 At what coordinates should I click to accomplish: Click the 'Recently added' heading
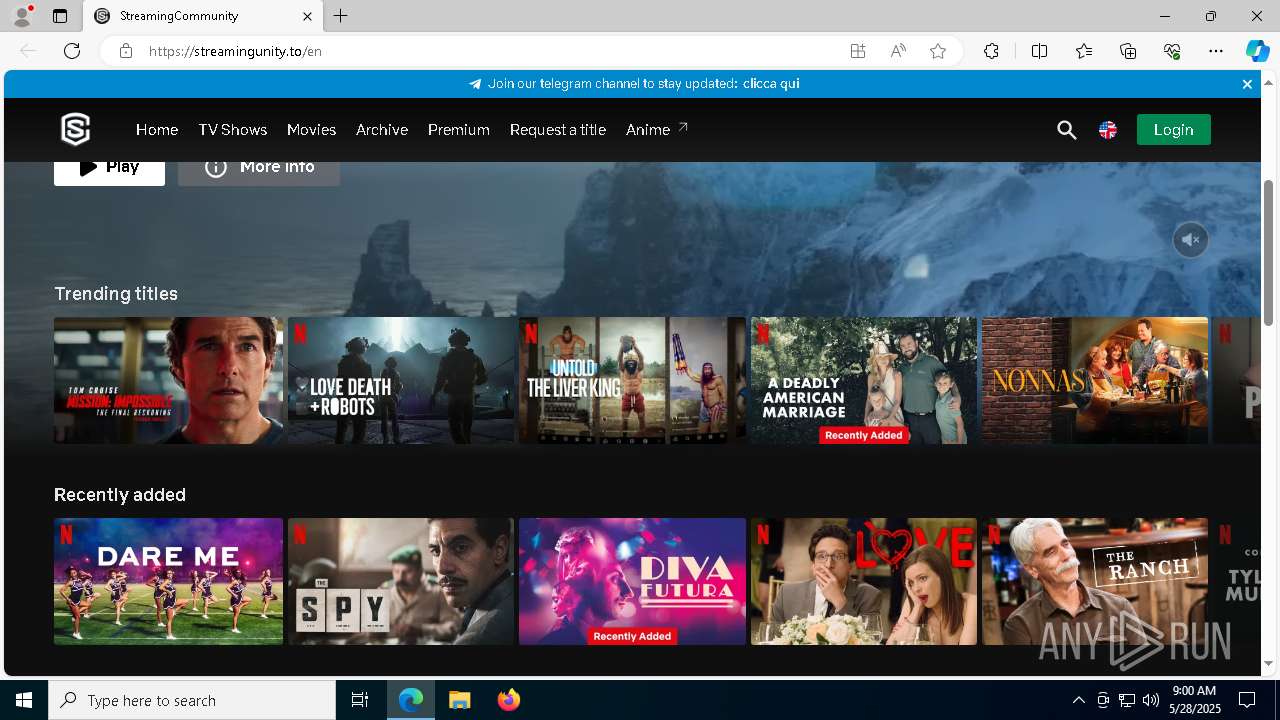(120, 494)
